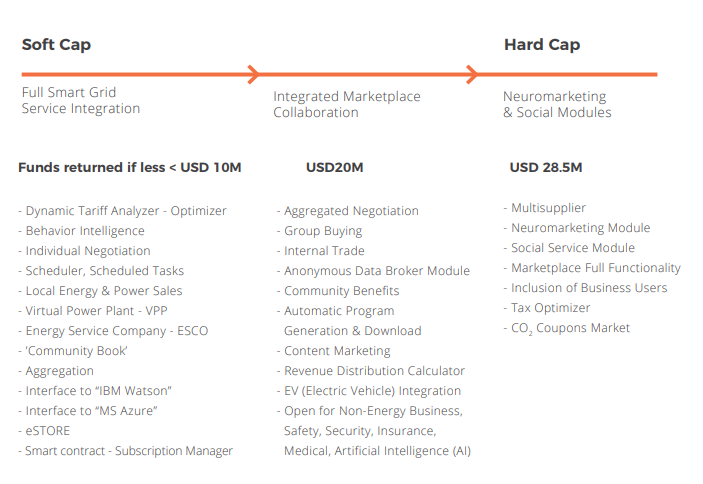The image size is (703, 484).
Task: Click the USD20M funding label
Action: coord(334,168)
